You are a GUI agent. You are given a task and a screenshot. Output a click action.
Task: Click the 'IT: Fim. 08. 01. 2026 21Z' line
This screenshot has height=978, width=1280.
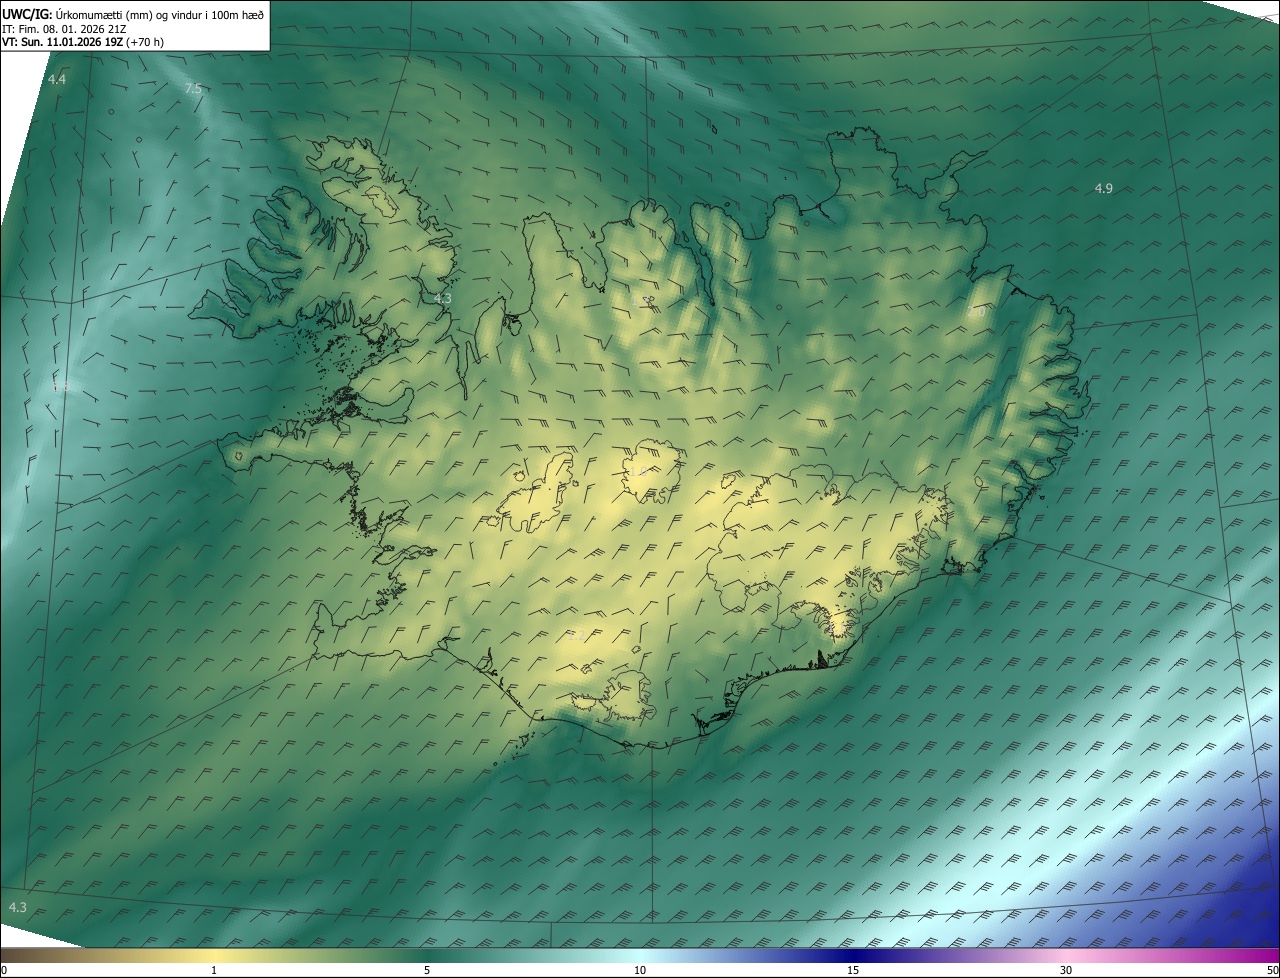[x=63, y=29]
